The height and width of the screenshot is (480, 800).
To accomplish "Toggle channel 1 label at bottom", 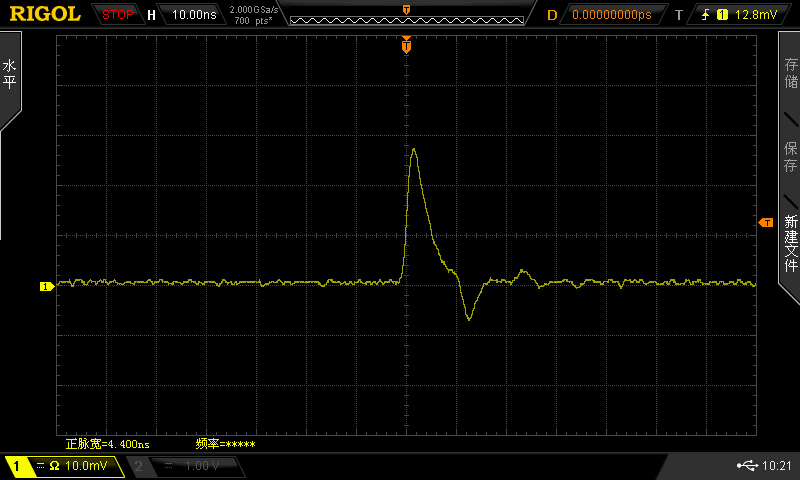I will [x=16, y=466].
